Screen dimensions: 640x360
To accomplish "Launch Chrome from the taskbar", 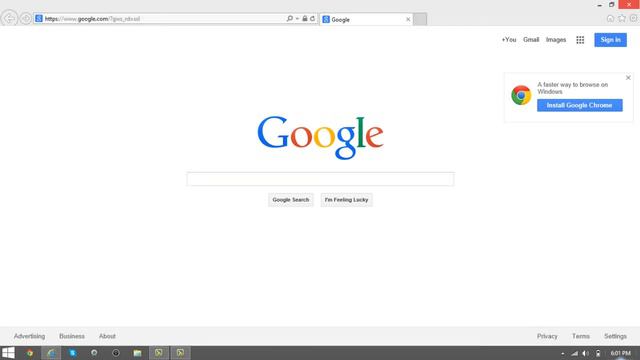I will [29, 353].
